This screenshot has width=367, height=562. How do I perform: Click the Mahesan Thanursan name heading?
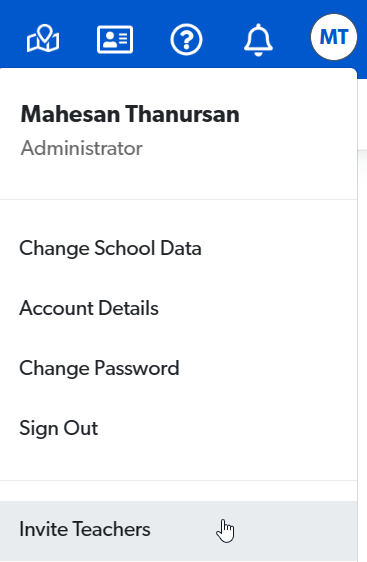click(x=130, y=114)
